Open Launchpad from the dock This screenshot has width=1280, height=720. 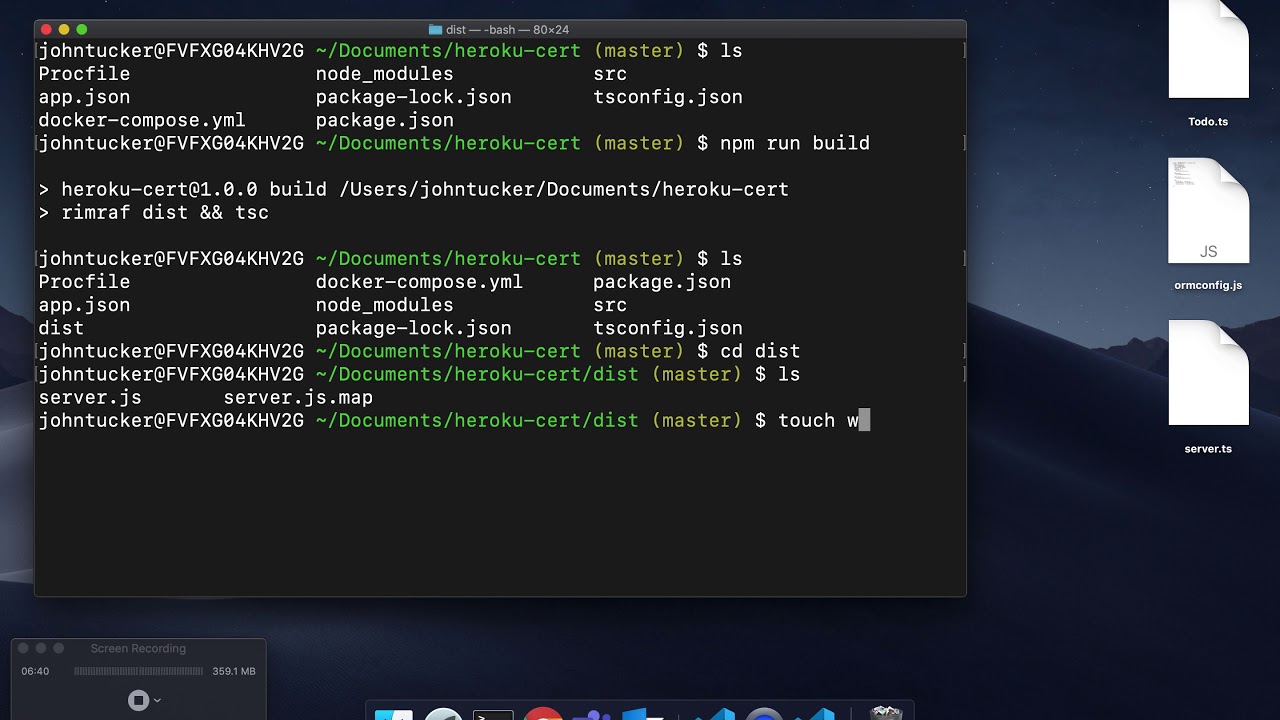443,714
